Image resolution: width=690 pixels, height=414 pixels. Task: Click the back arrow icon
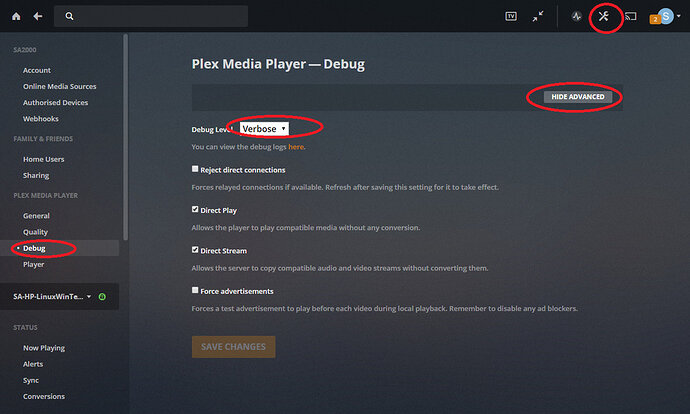38,16
